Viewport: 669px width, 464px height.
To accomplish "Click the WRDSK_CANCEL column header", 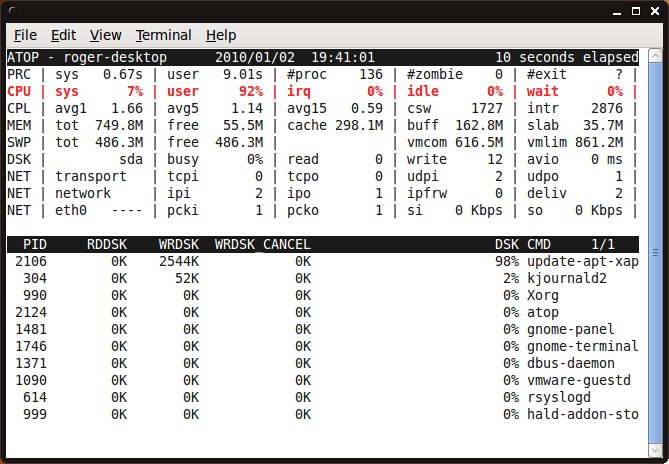I will (262, 244).
